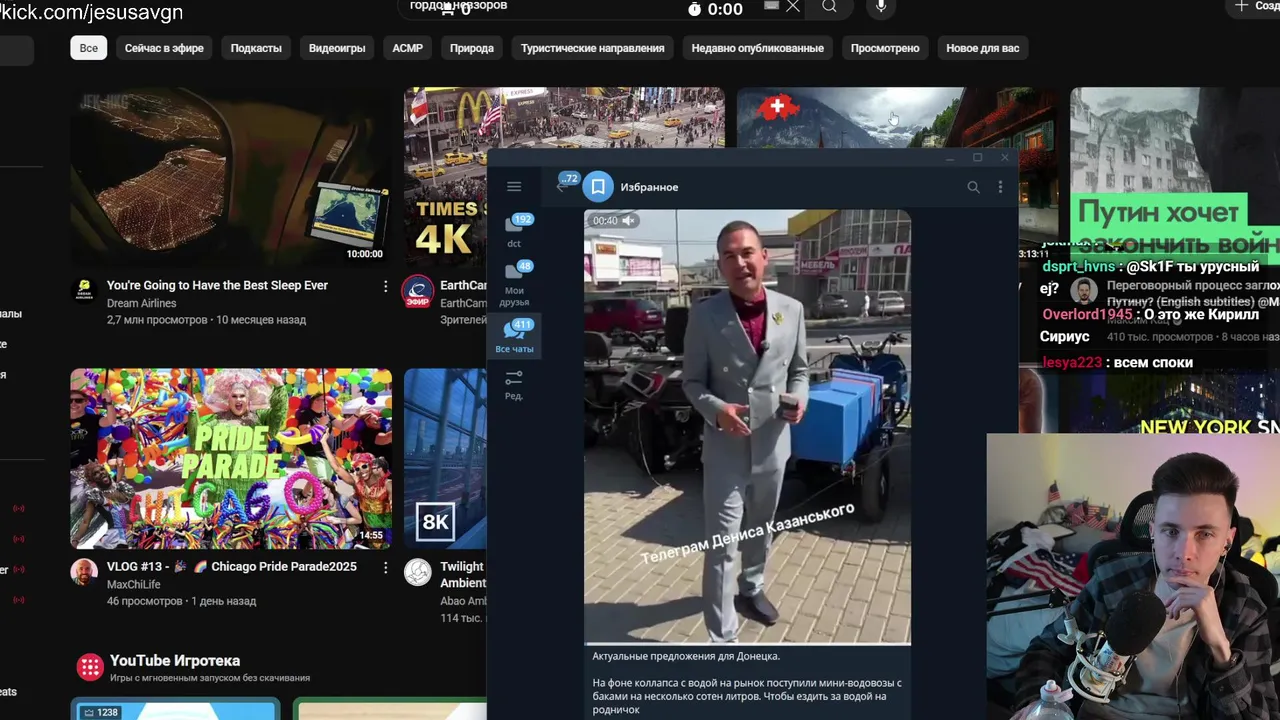Open the Pride Parade Chicago thumbnail
Screen dimensions: 1280x720
[231, 458]
